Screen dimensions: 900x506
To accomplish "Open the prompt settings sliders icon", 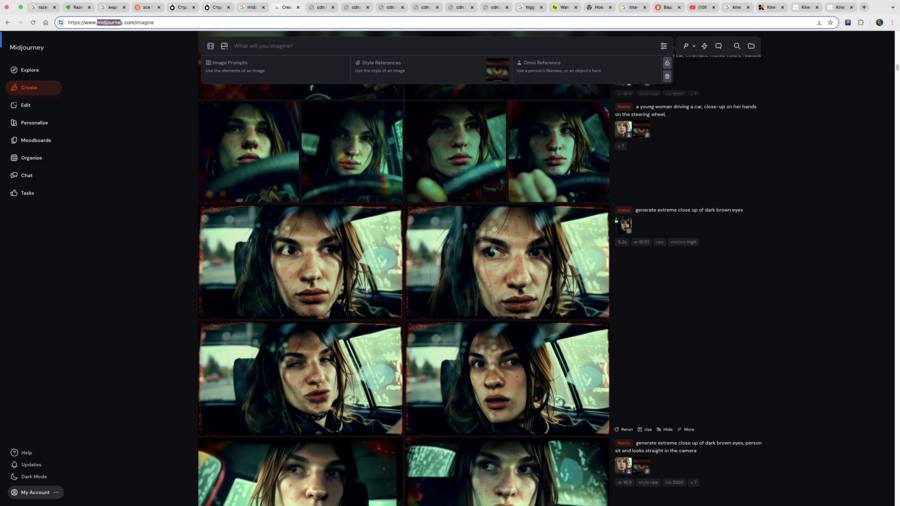I will click(663, 46).
